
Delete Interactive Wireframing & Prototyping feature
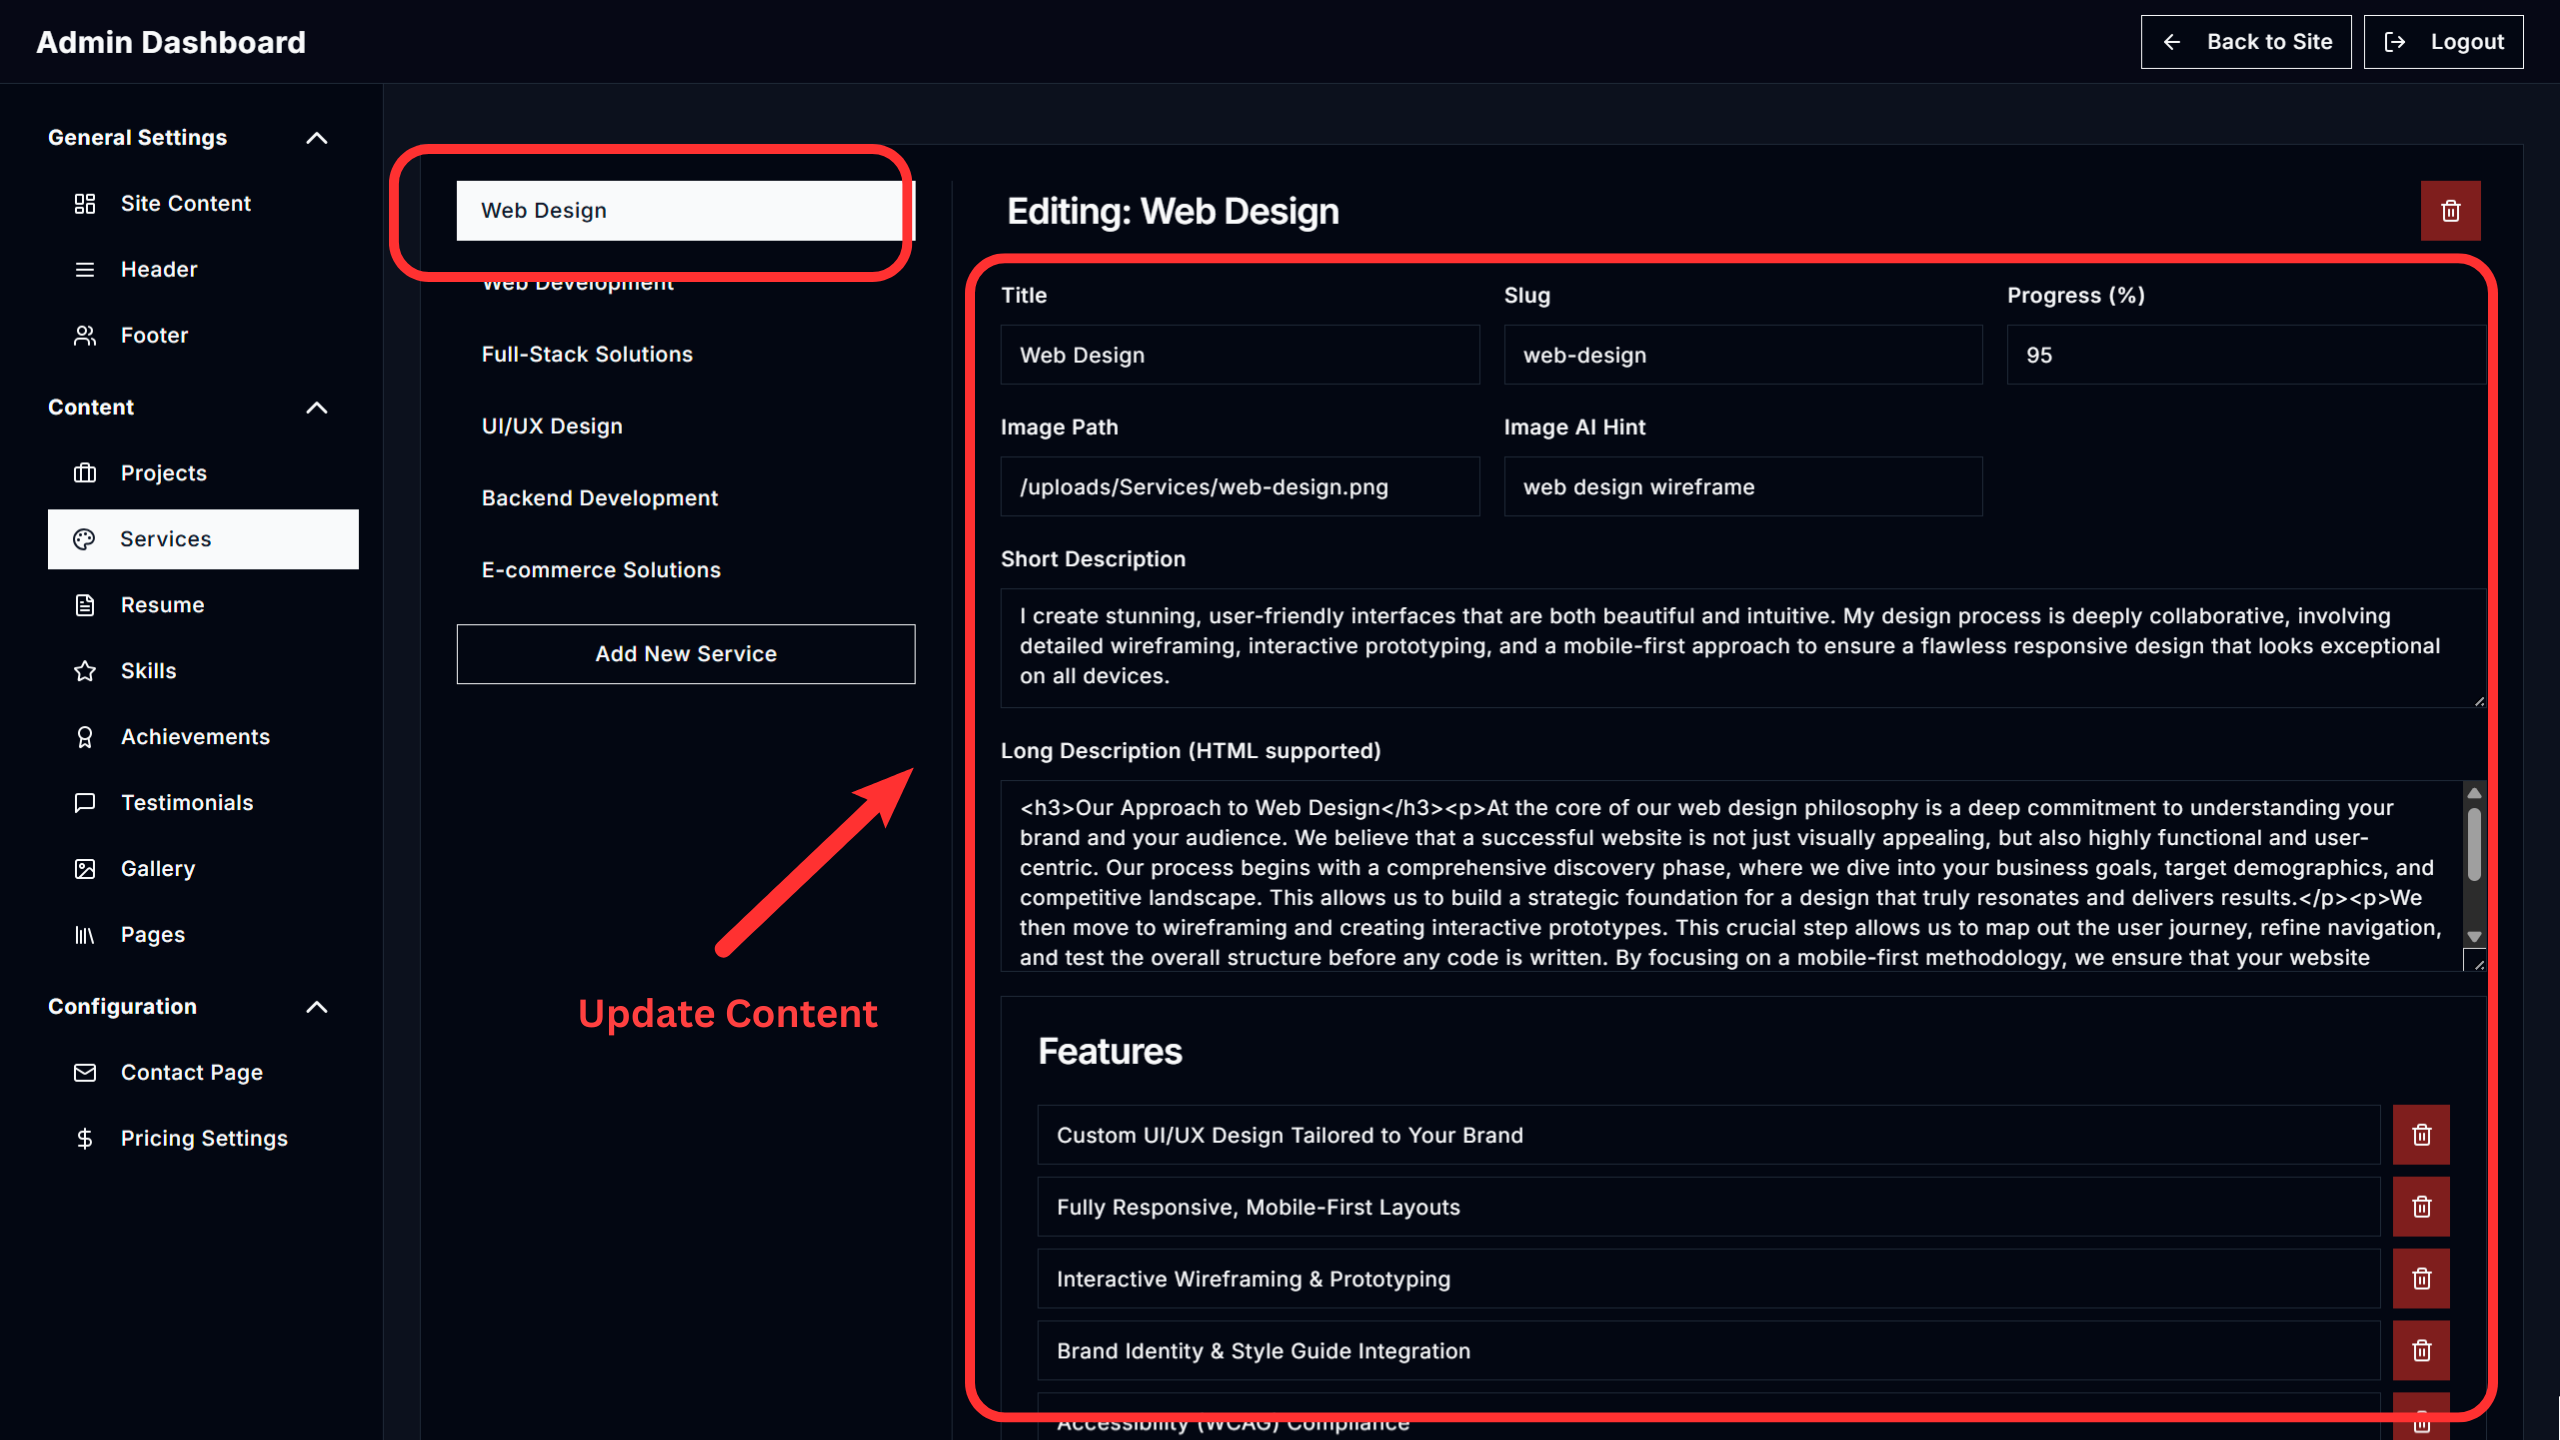pos(2421,1279)
